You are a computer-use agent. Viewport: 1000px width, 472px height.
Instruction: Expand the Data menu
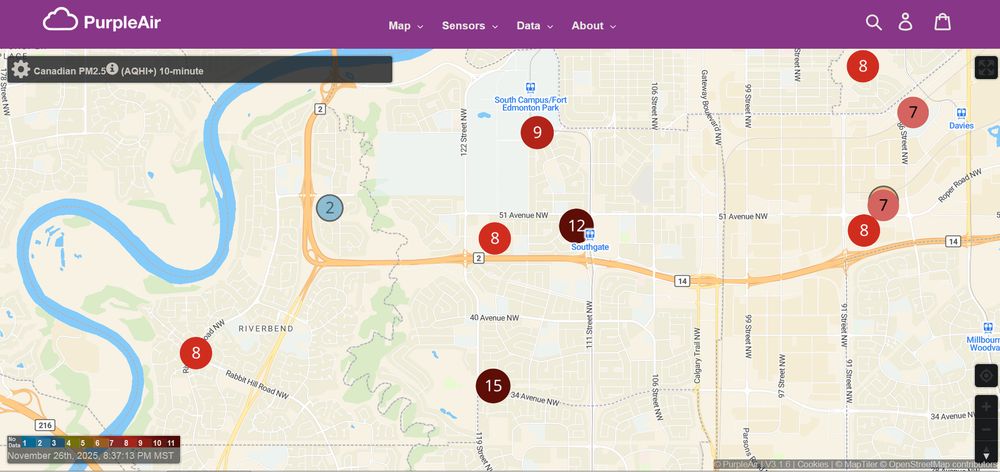(534, 26)
